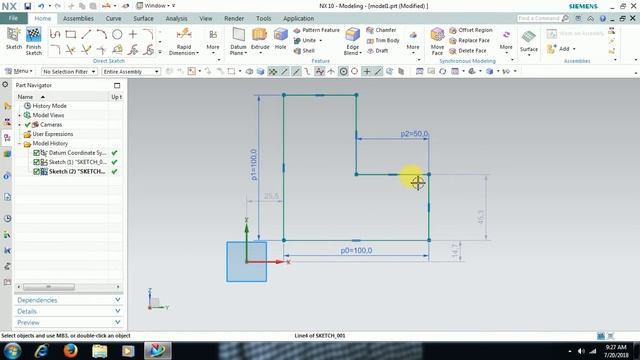This screenshot has height=360, width=640.
Task: Click the Extrude feature icon
Action: pyautogui.click(x=260, y=35)
